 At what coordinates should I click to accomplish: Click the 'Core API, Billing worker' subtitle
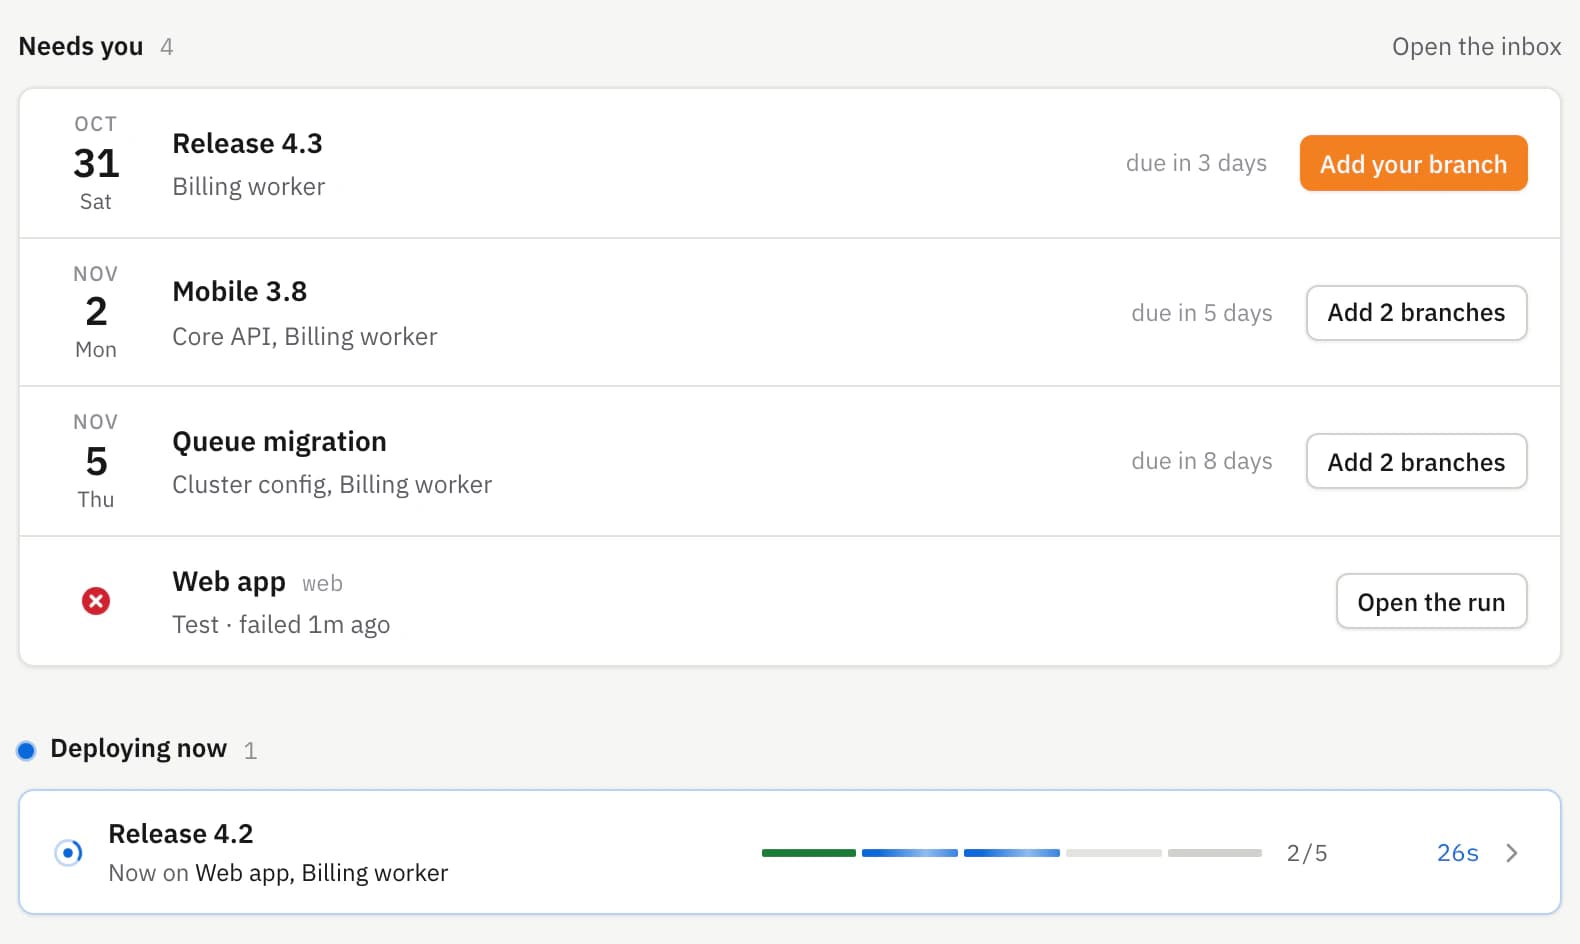coord(305,337)
